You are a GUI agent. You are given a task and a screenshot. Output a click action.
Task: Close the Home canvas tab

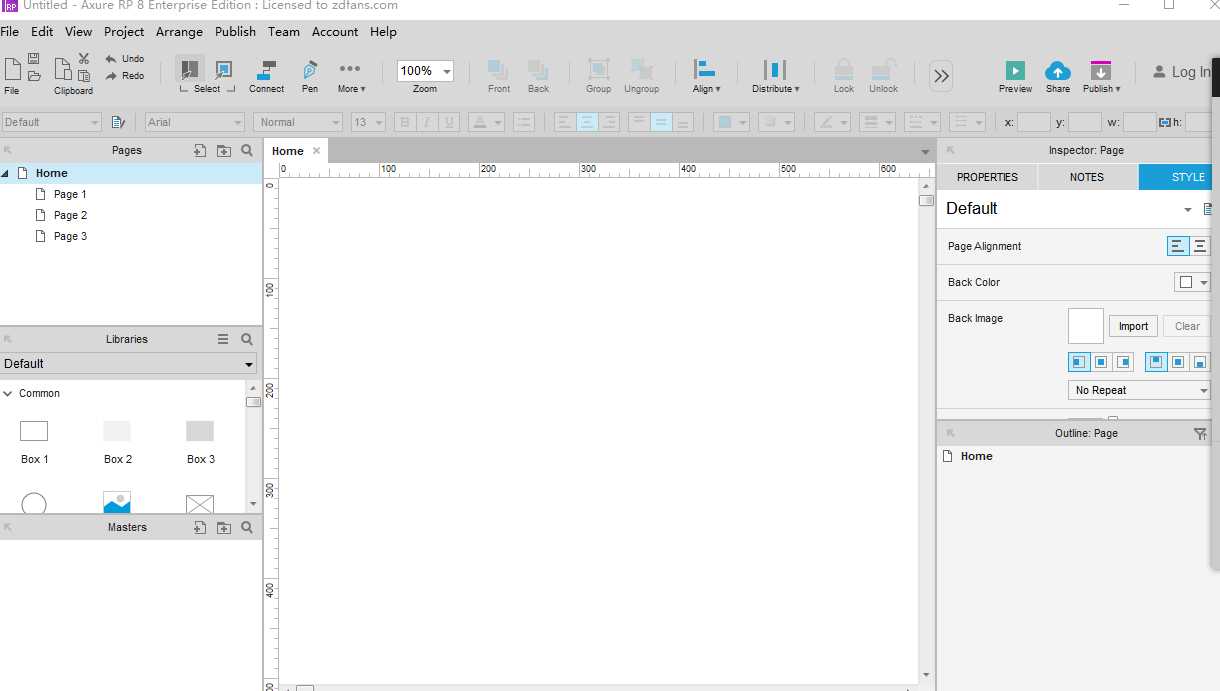(316, 150)
